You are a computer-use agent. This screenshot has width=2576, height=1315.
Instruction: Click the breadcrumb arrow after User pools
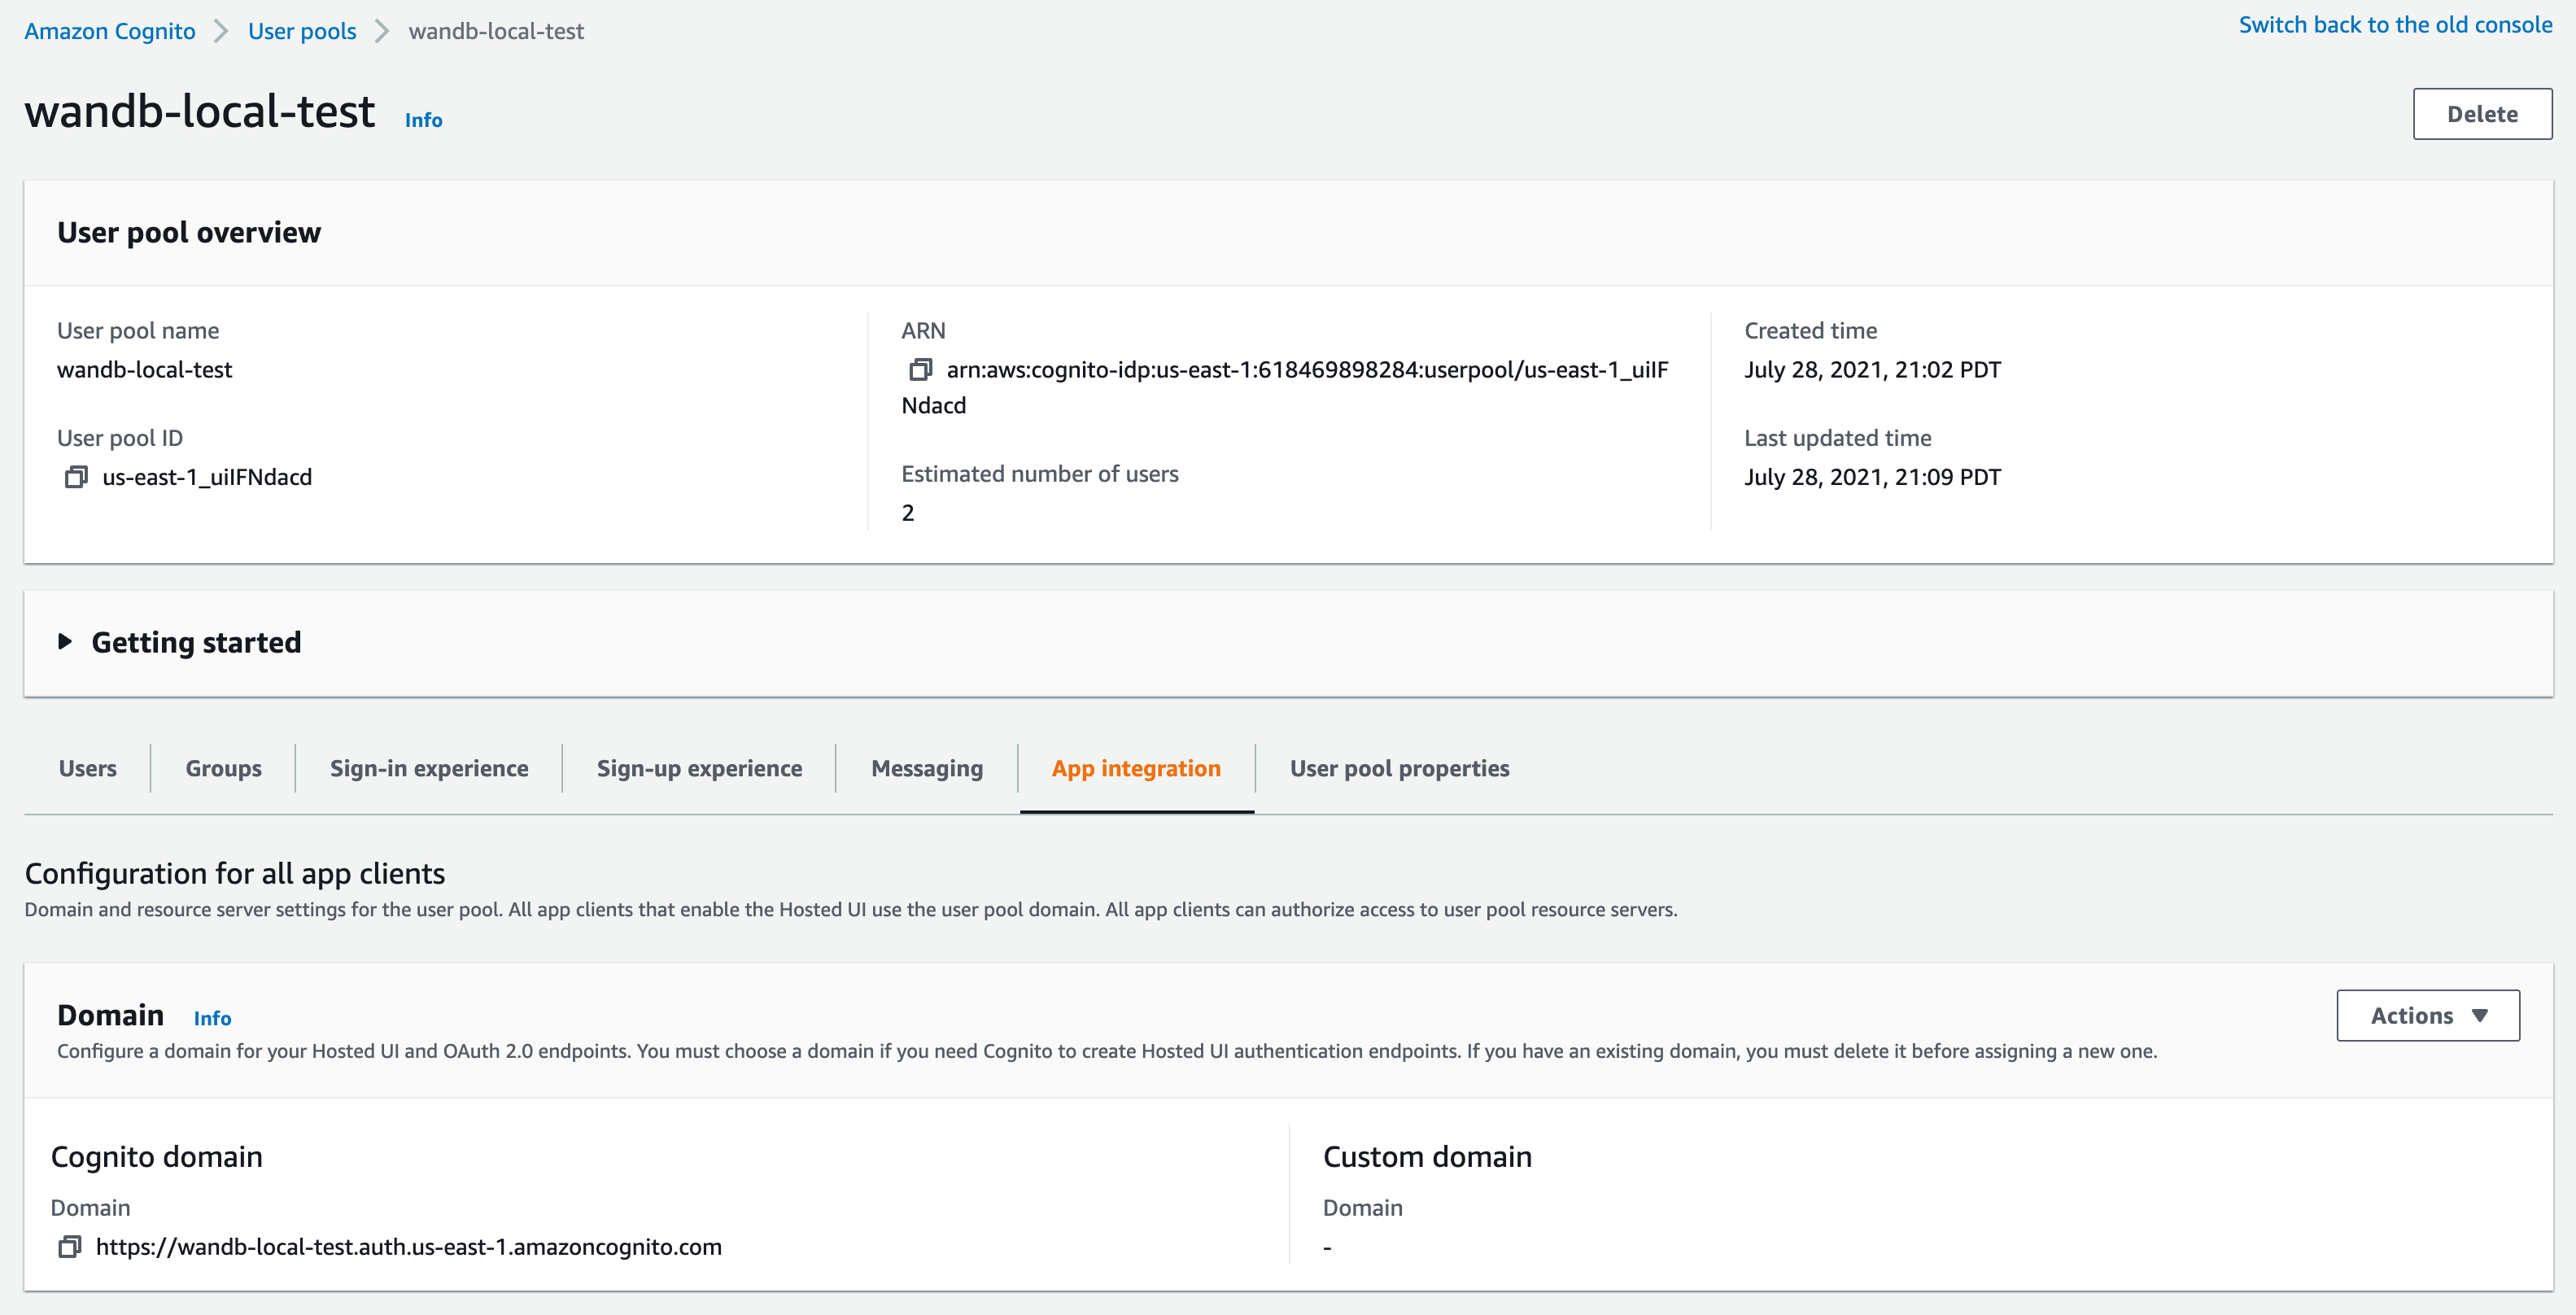pos(381,30)
